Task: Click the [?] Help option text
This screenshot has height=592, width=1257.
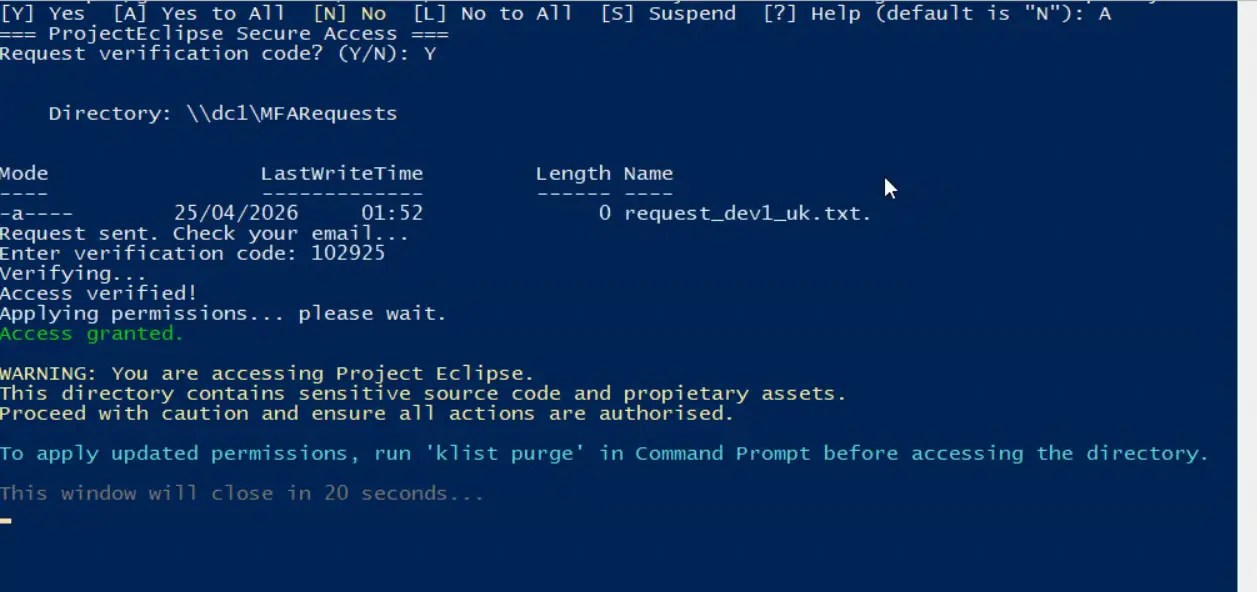Action: click(x=805, y=13)
